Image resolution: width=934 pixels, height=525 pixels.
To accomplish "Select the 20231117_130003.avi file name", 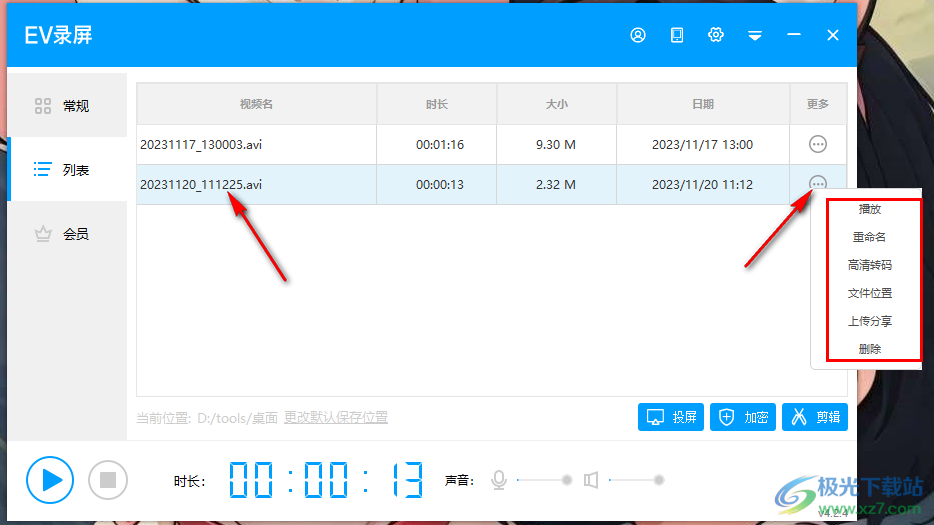I will [x=201, y=145].
